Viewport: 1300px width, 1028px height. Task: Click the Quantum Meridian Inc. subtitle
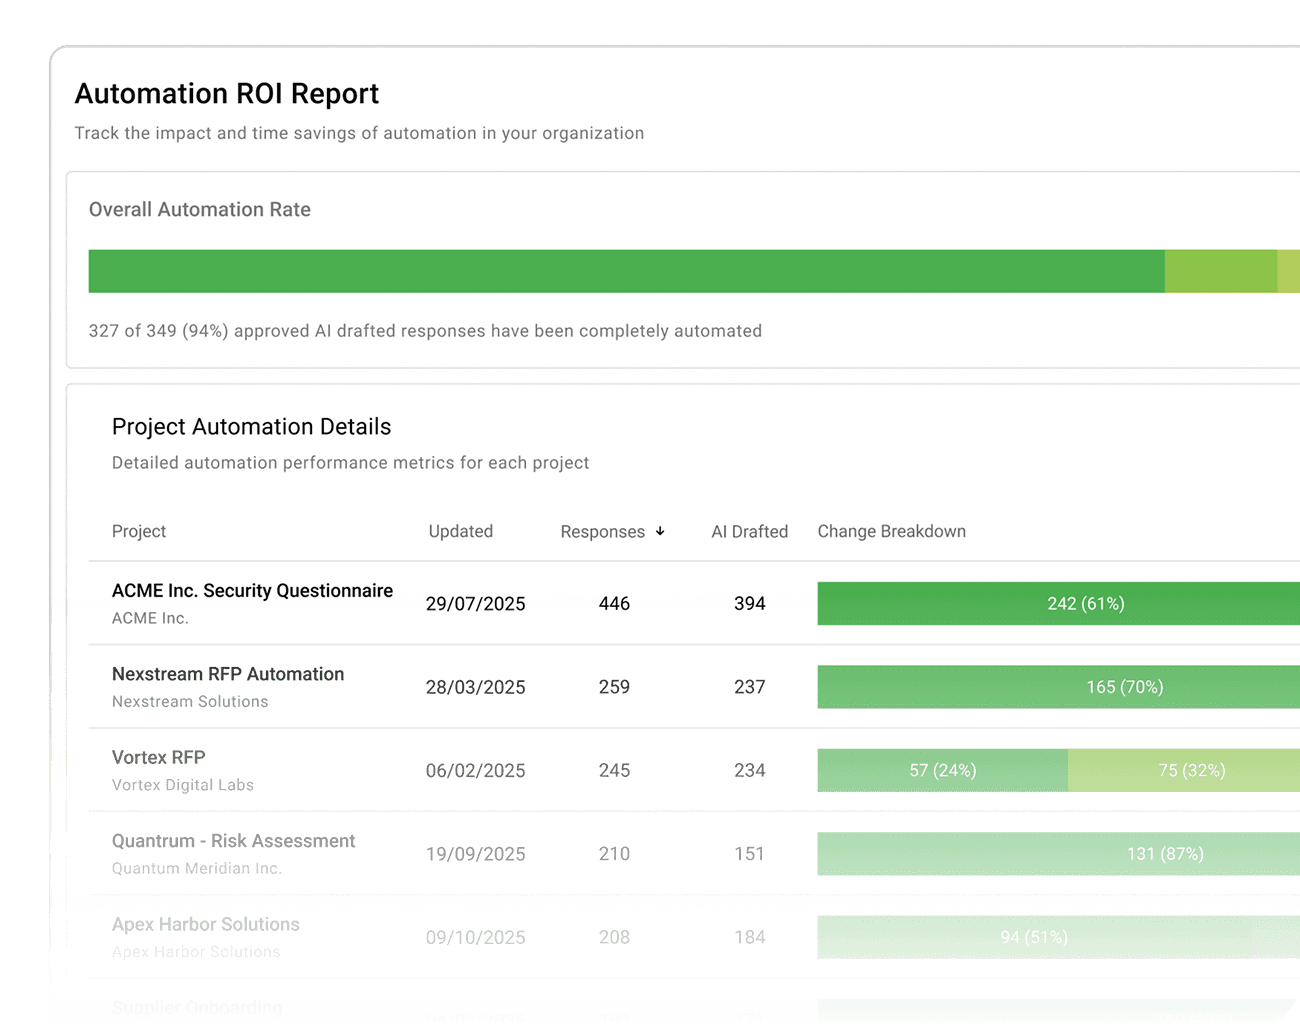[197, 868]
